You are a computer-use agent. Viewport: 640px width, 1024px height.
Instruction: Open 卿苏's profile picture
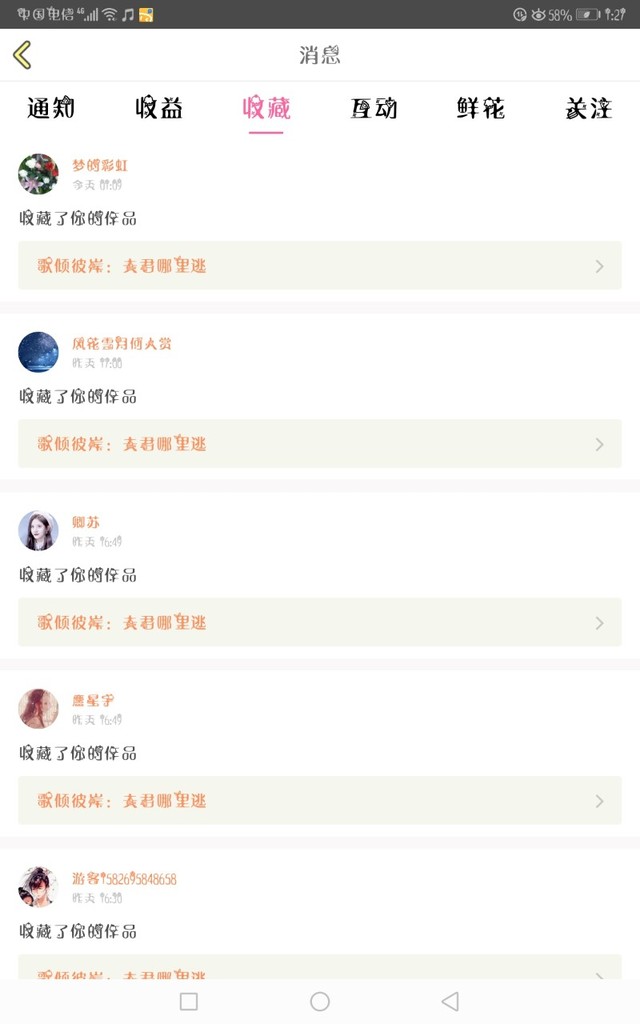pyautogui.click(x=38, y=531)
